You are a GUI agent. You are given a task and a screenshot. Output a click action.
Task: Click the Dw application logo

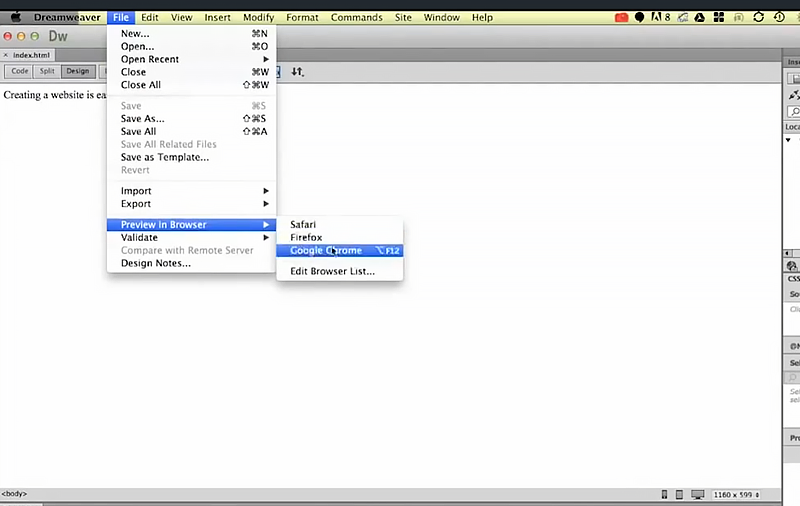pyautogui.click(x=58, y=36)
